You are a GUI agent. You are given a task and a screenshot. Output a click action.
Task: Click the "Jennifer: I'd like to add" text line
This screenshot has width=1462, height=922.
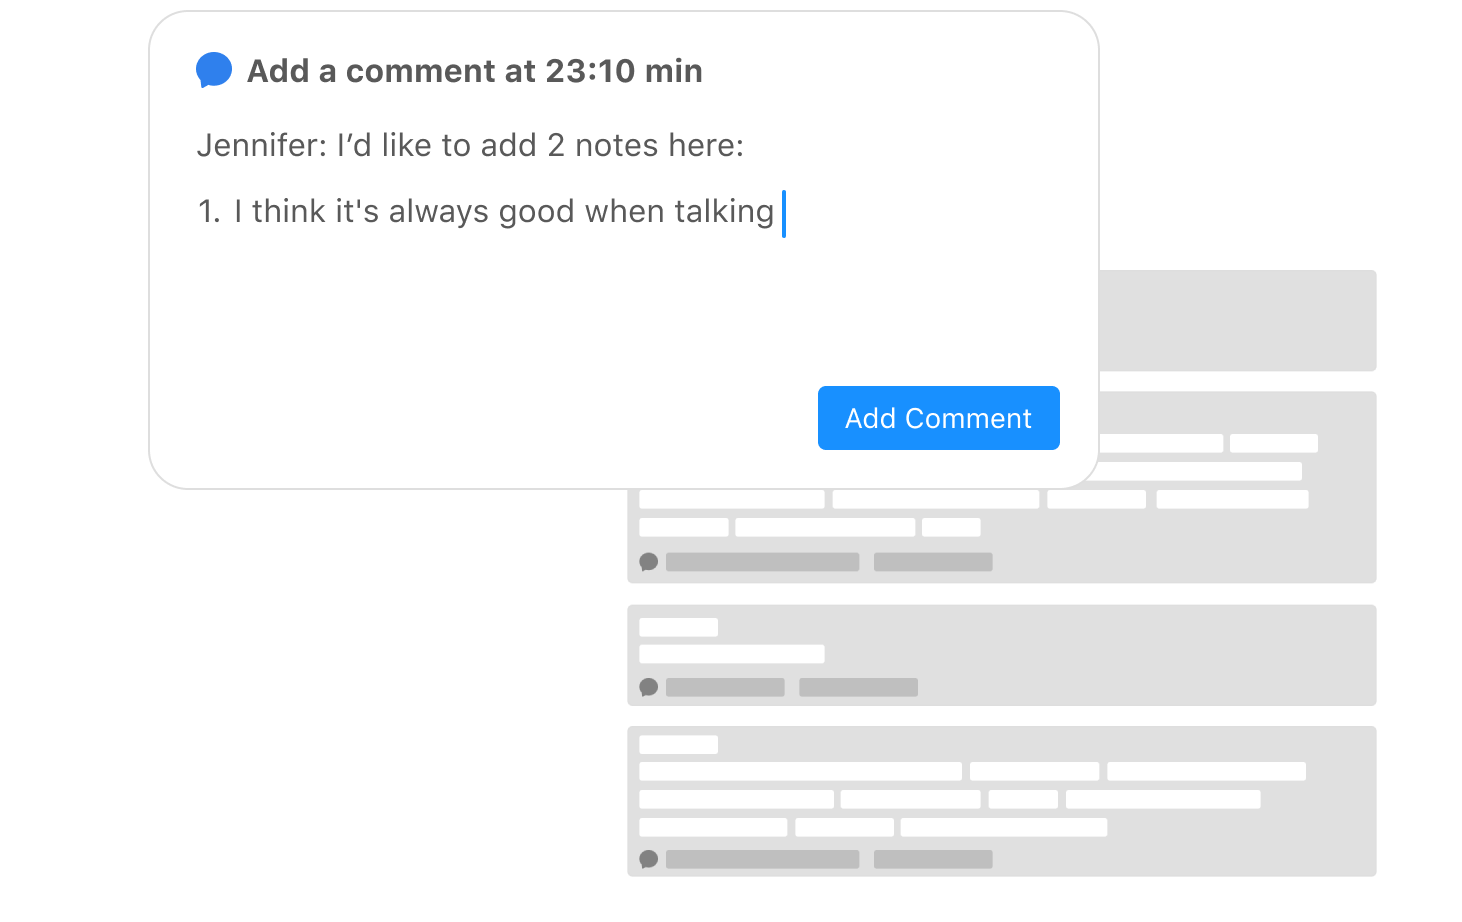coord(470,146)
